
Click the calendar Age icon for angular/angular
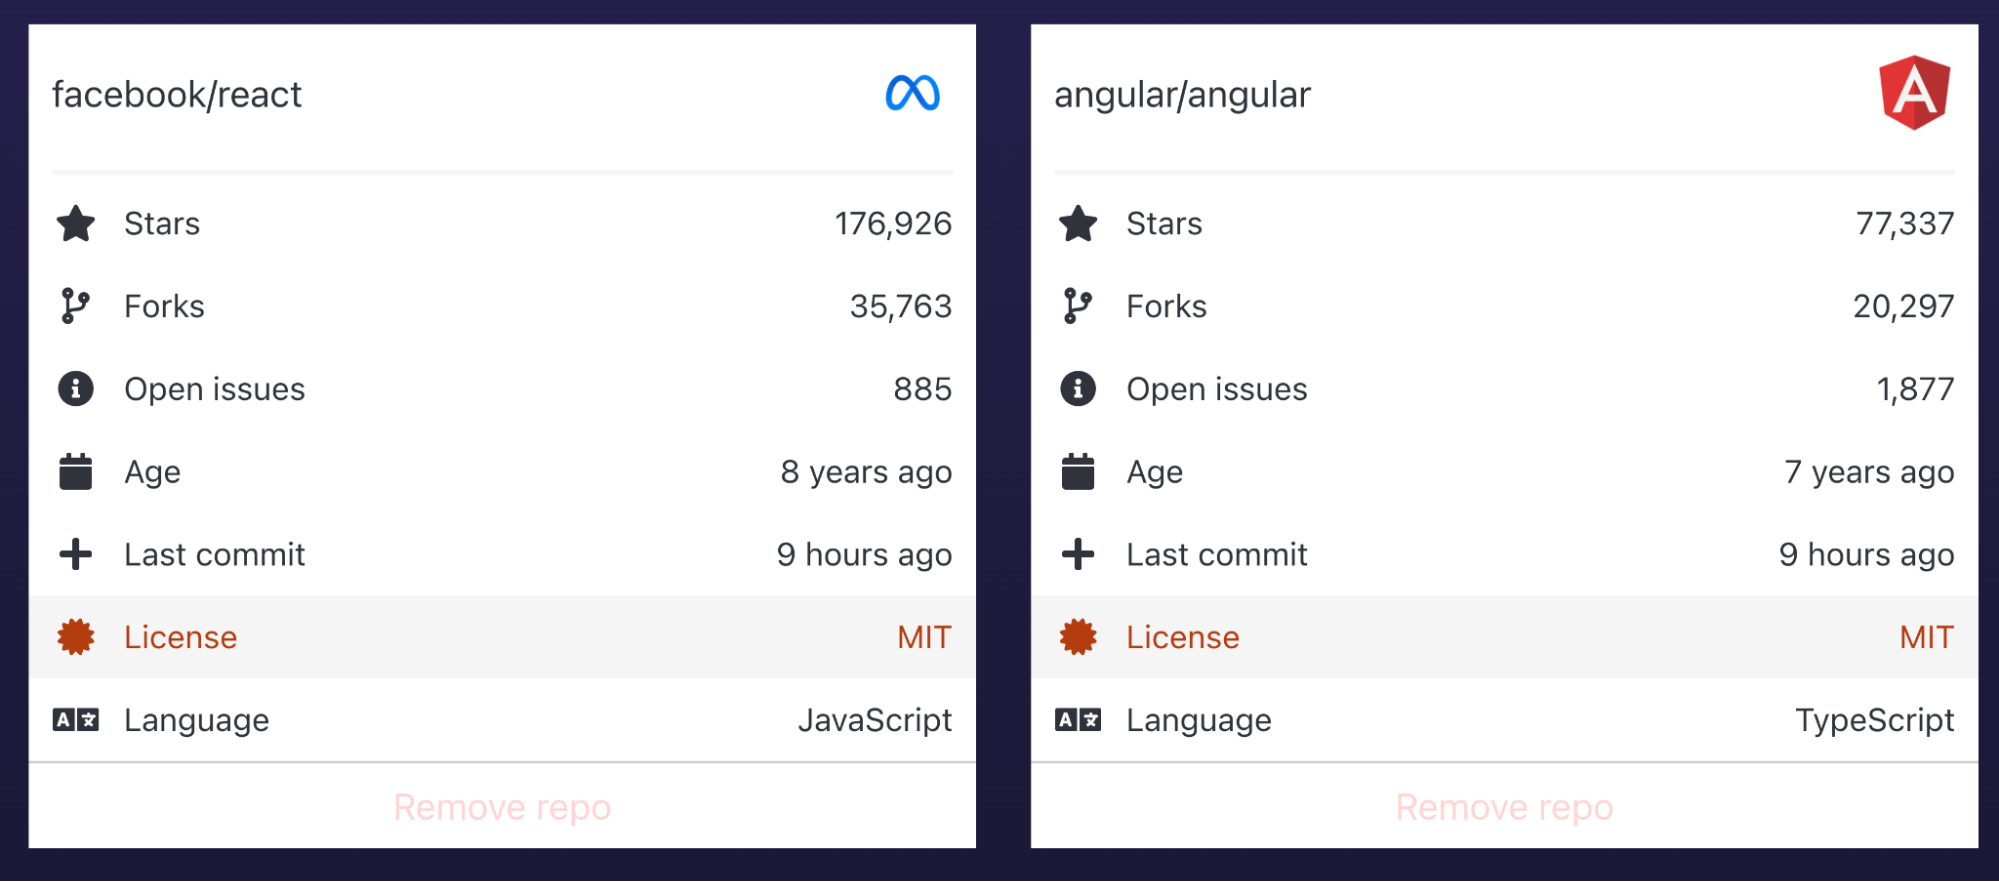point(1078,472)
